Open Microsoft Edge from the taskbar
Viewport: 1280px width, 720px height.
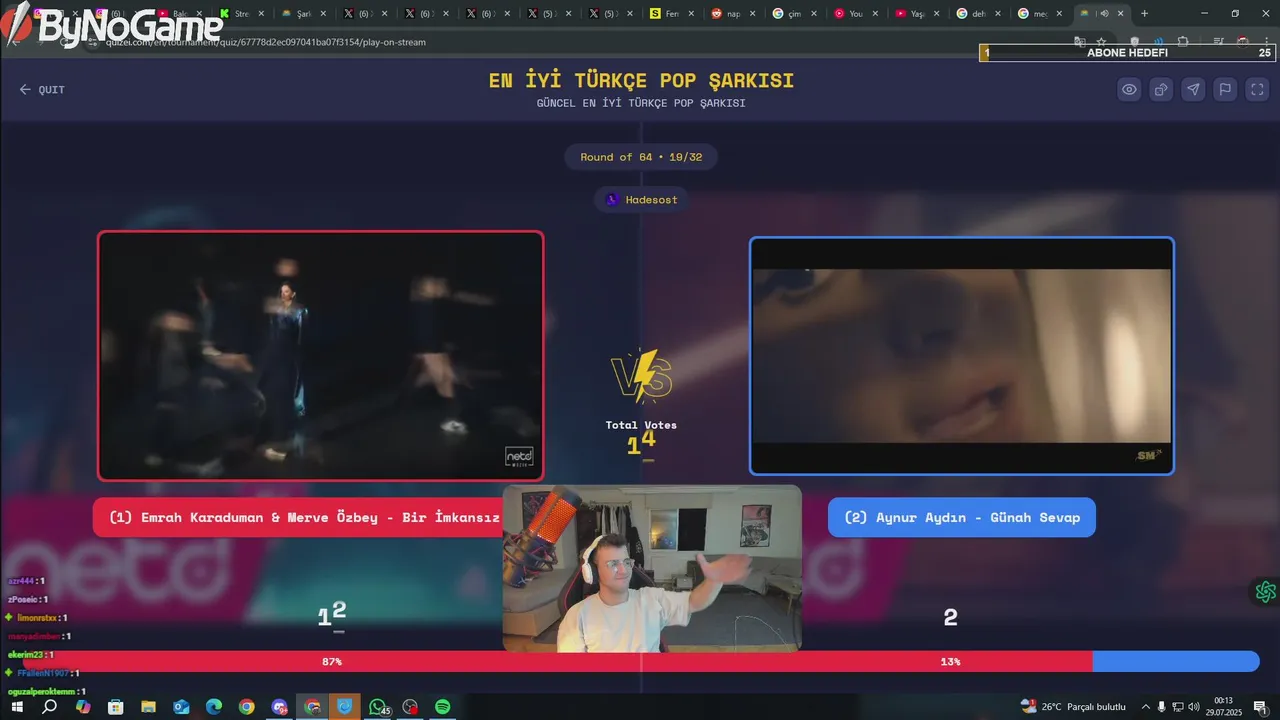pos(214,707)
